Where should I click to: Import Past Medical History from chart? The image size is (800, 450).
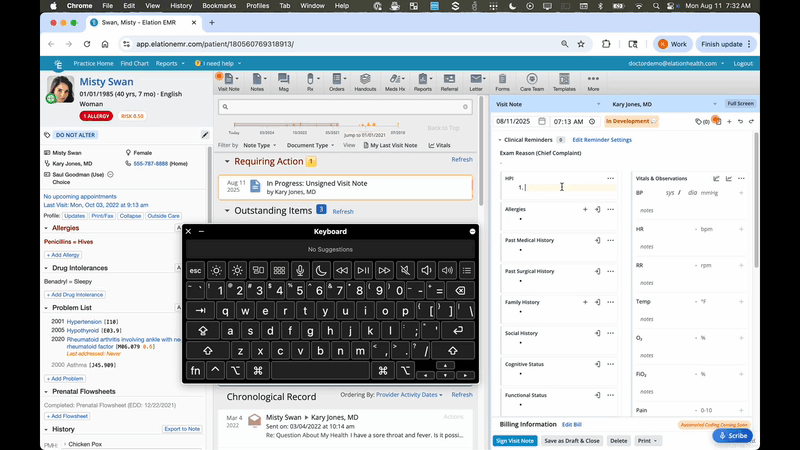597,240
